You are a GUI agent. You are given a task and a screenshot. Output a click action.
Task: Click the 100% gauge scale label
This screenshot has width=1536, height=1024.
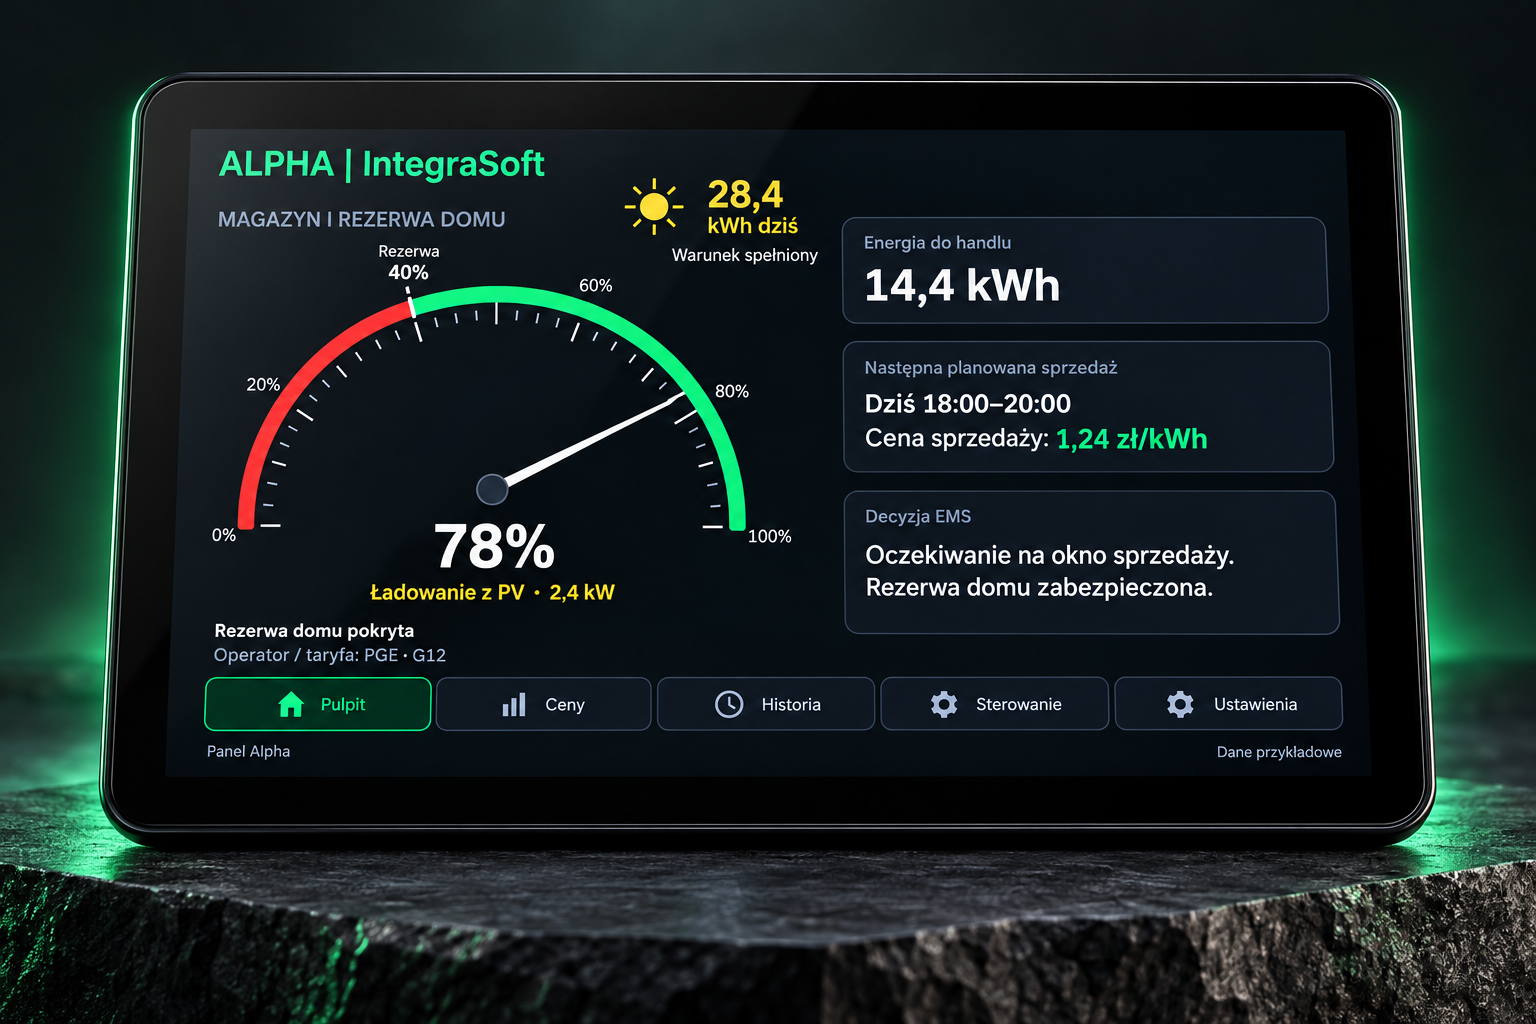[x=770, y=536]
